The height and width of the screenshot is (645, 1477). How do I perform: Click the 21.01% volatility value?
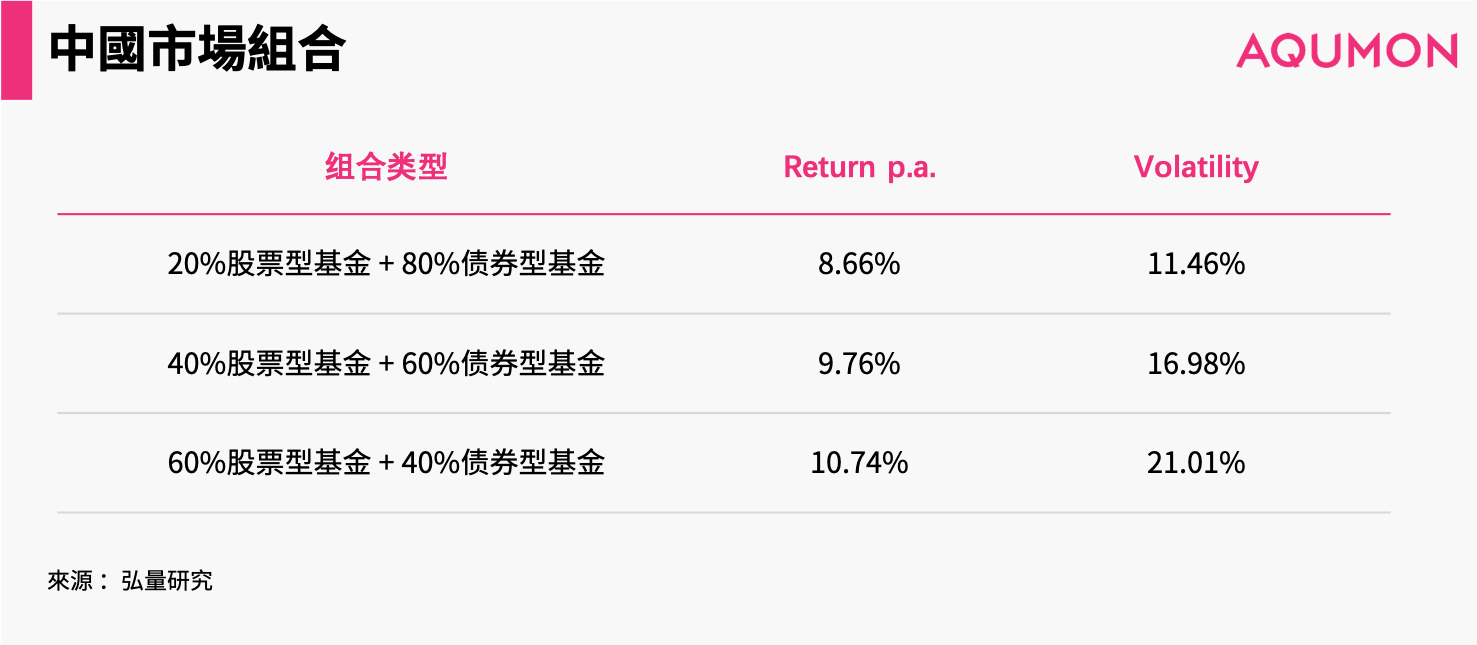(1196, 462)
